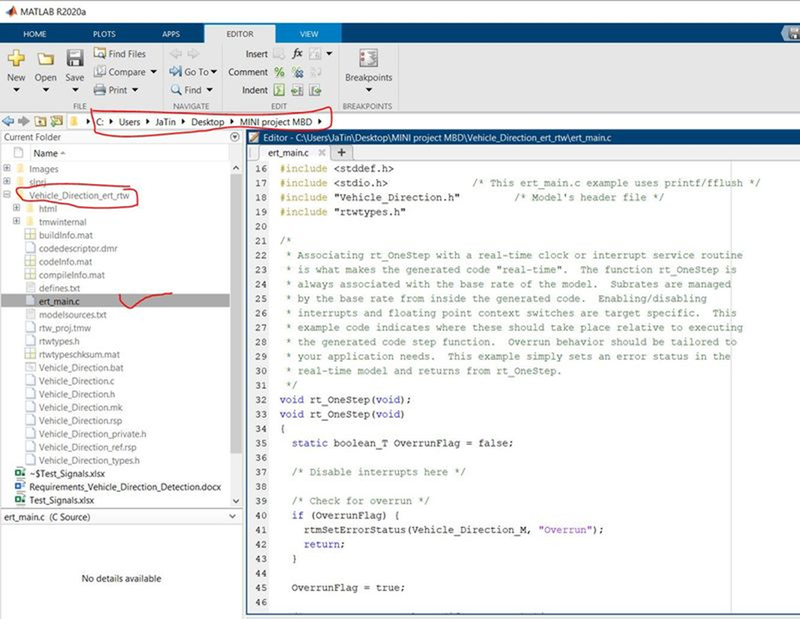Expand the html subfolder
This screenshot has height=619, width=800.
pyautogui.click(x=16, y=208)
